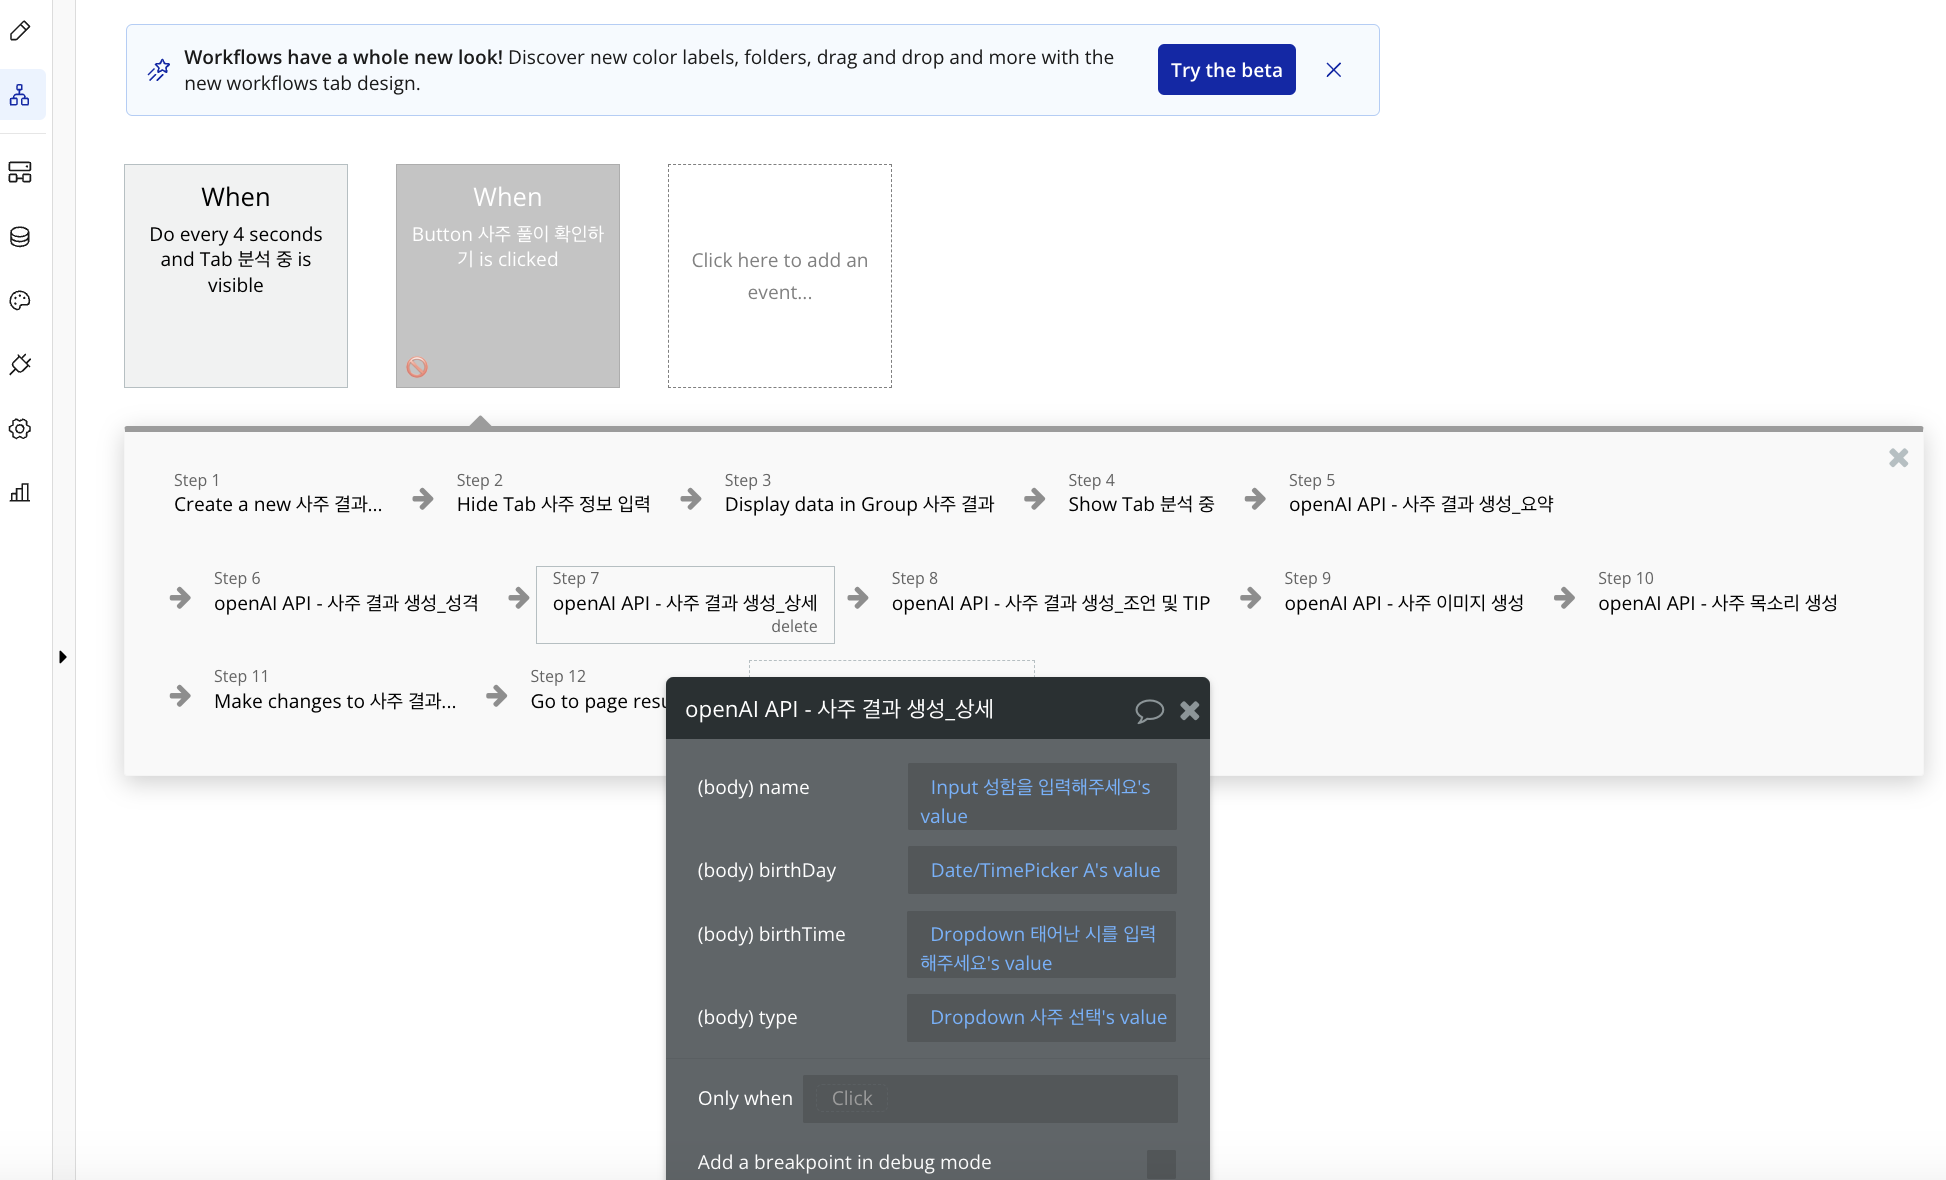Dismiss the new workflows look banner

point(1333,70)
